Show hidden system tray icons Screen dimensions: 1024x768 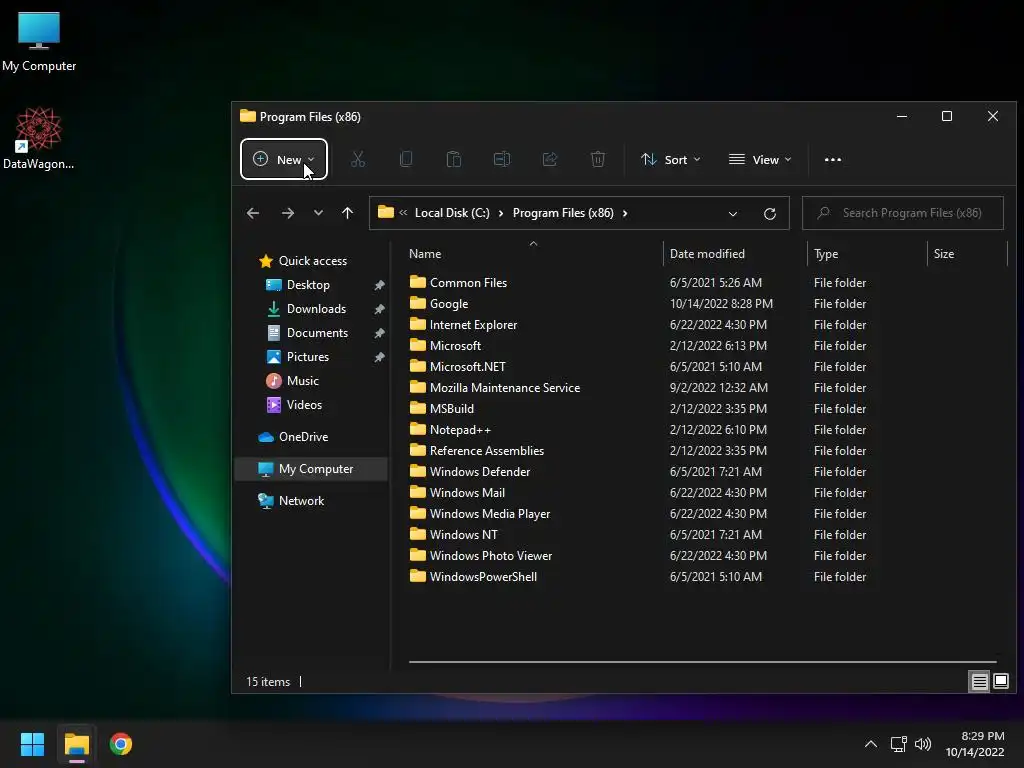pos(871,744)
